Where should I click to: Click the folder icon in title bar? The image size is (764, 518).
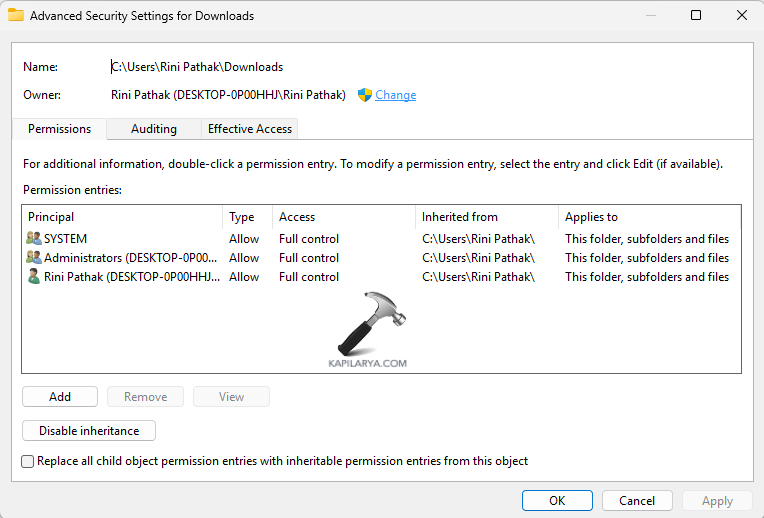(16, 15)
